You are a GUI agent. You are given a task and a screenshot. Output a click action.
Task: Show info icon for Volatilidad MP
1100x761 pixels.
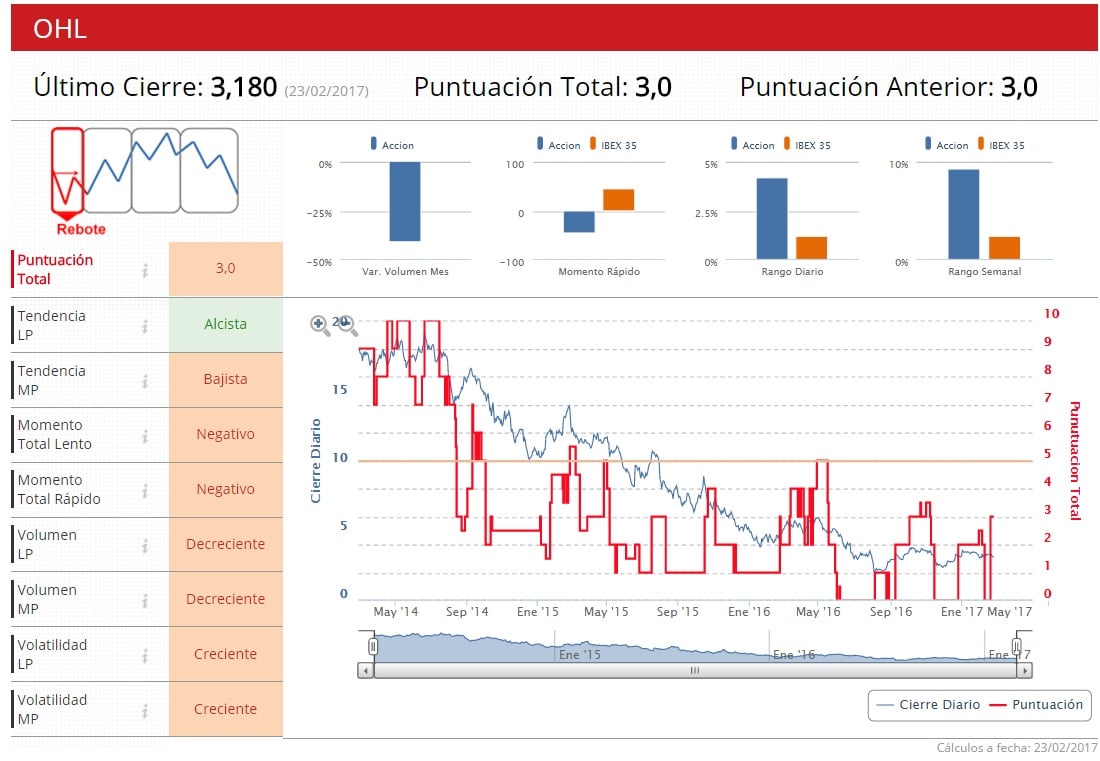(145, 711)
